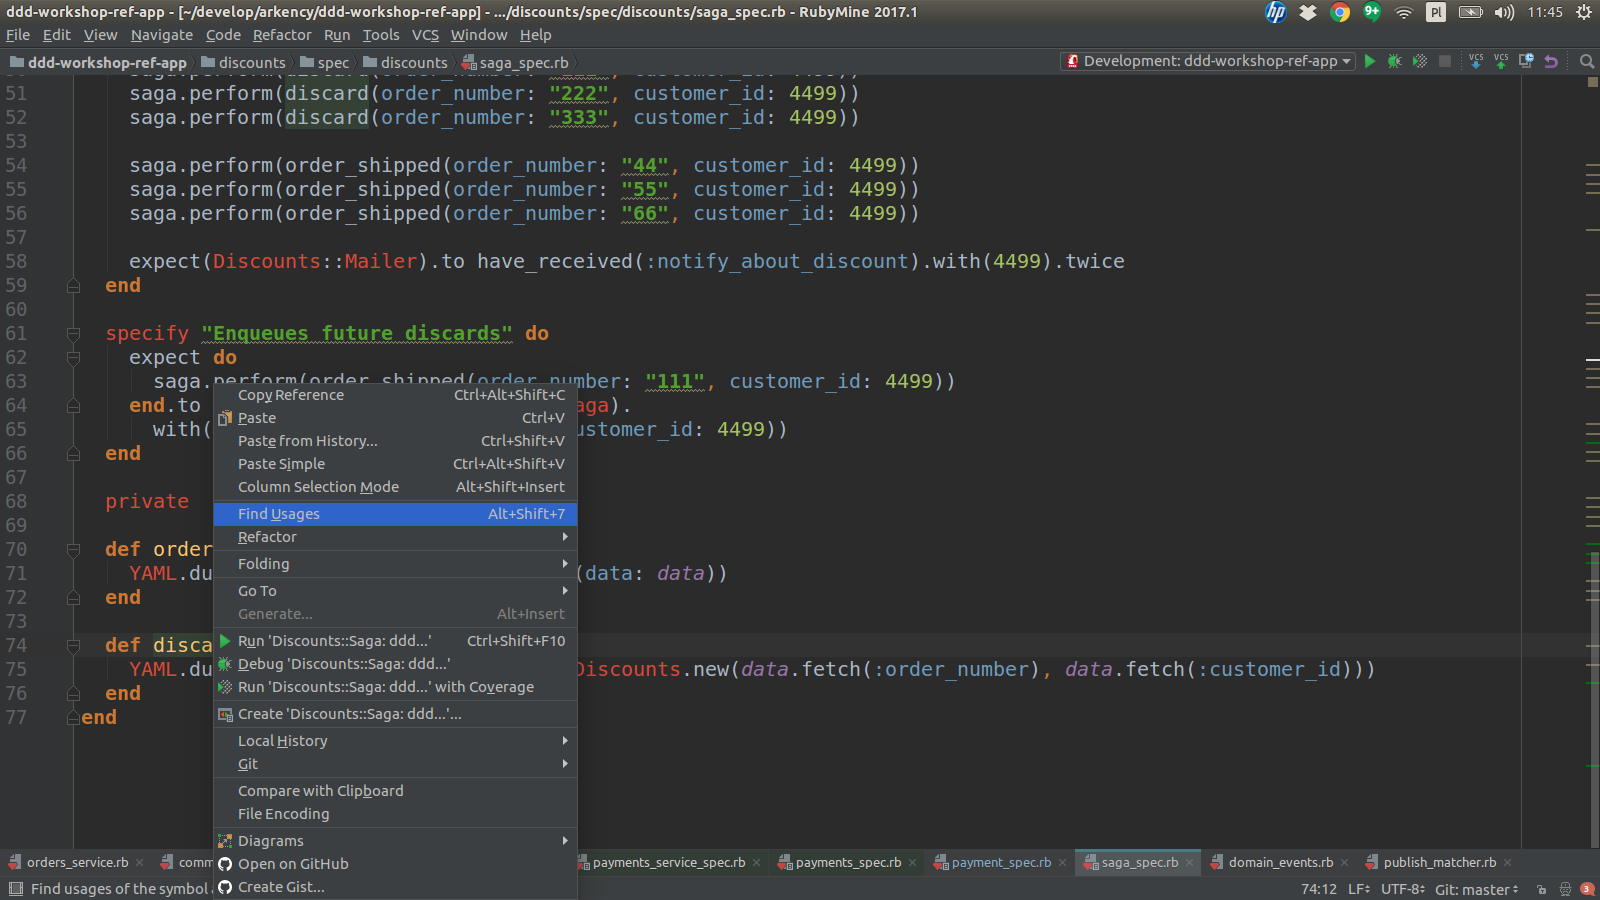Run with coverage from the toolbar

(1419, 61)
